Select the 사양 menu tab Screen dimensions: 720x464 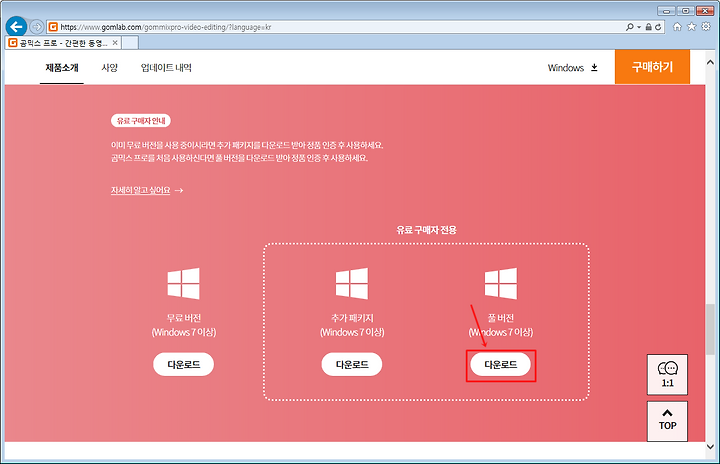(109, 68)
